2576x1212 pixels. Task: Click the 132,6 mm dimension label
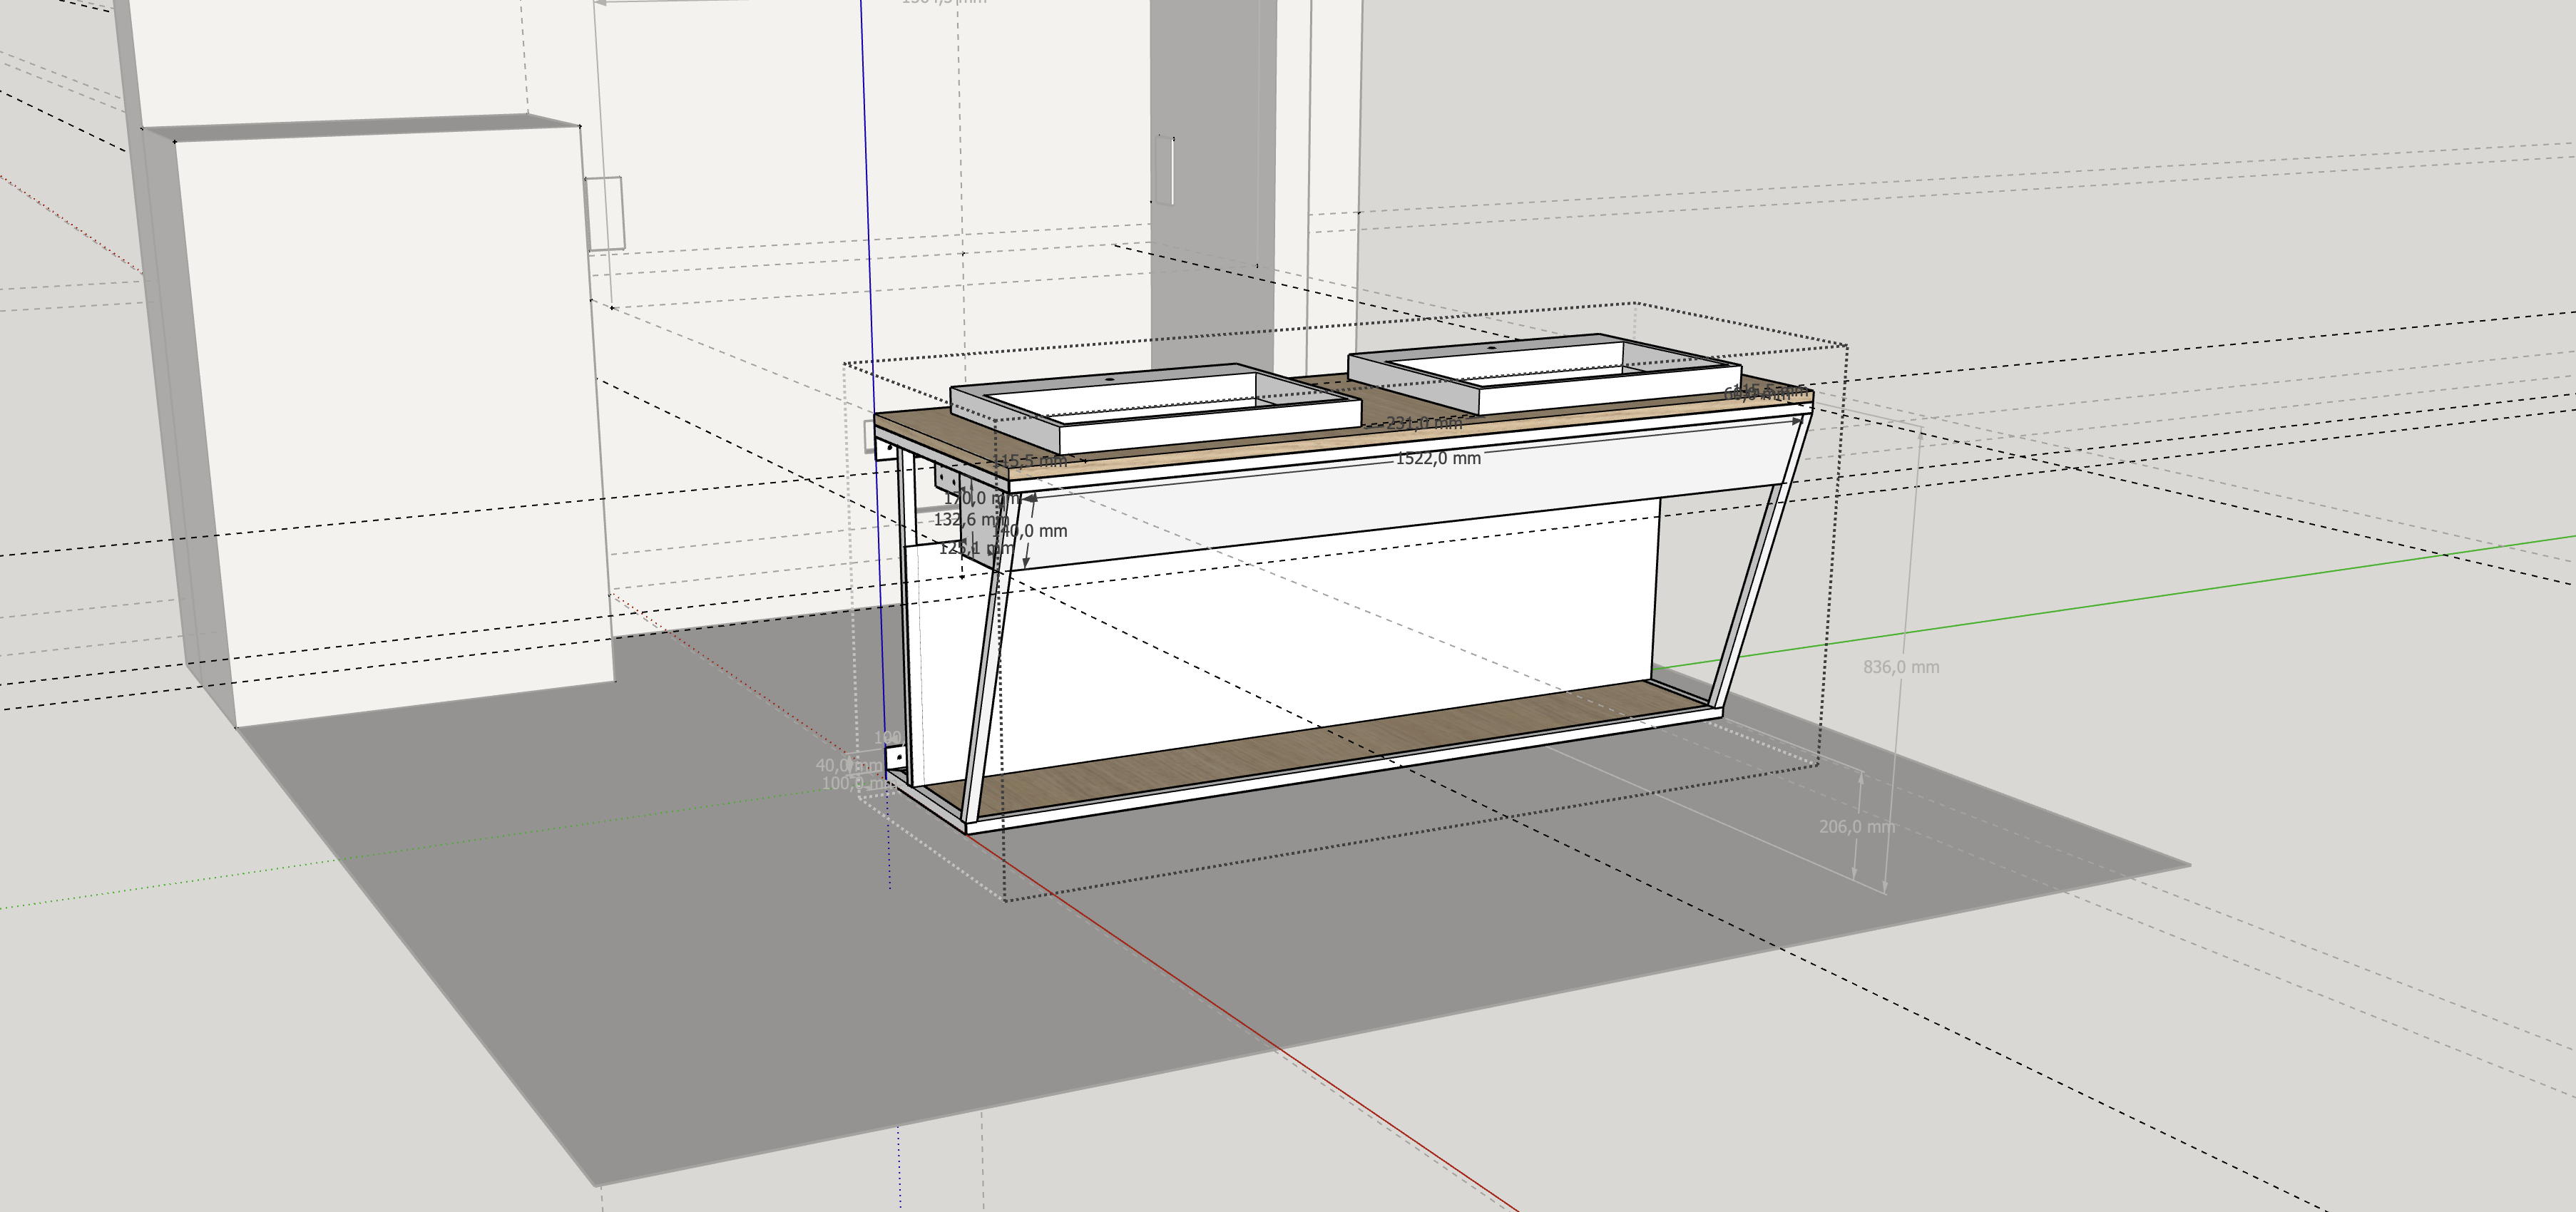(962, 520)
